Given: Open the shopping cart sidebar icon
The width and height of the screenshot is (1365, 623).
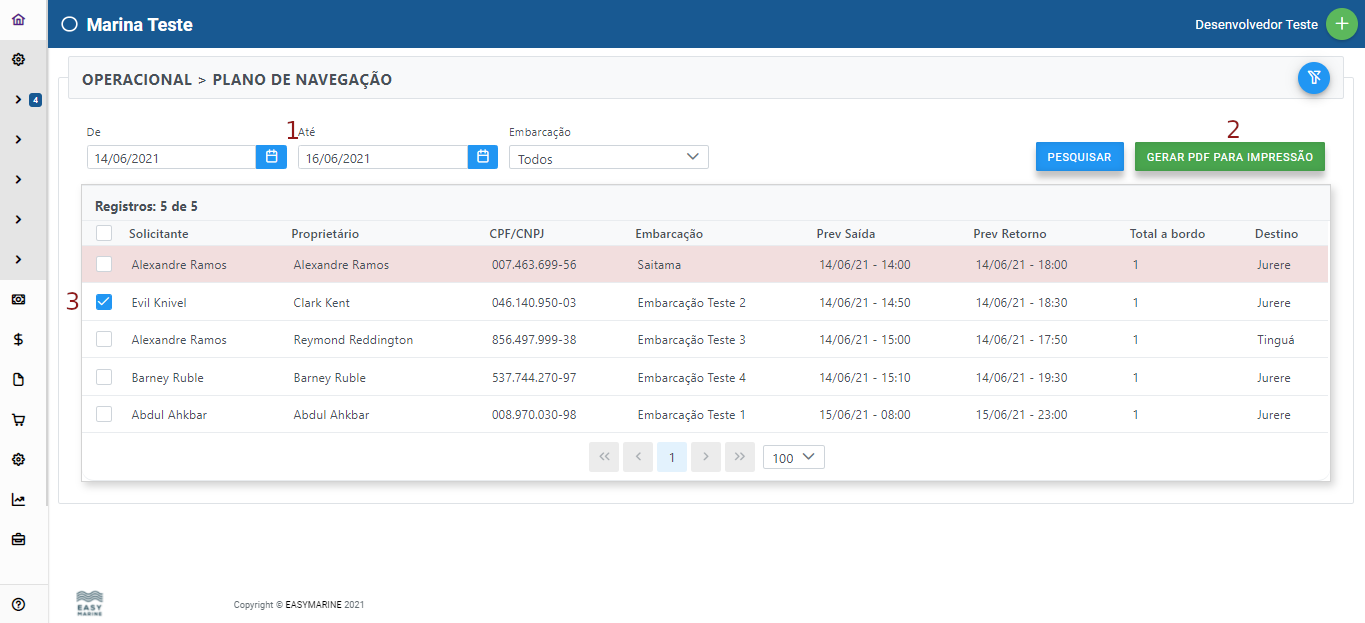Looking at the screenshot, I should (x=18, y=420).
